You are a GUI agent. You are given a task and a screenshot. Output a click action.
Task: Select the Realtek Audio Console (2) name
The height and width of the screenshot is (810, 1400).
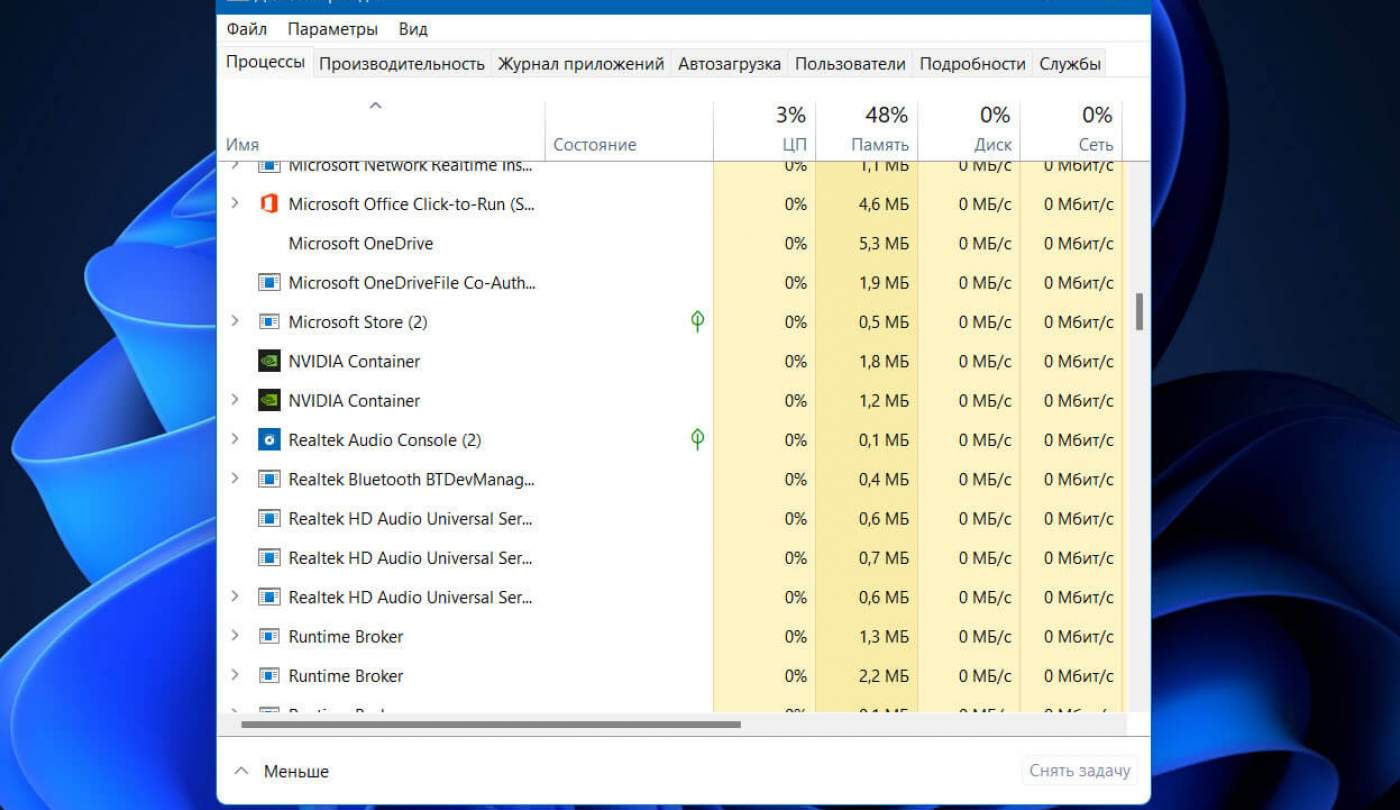pos(385,440)
